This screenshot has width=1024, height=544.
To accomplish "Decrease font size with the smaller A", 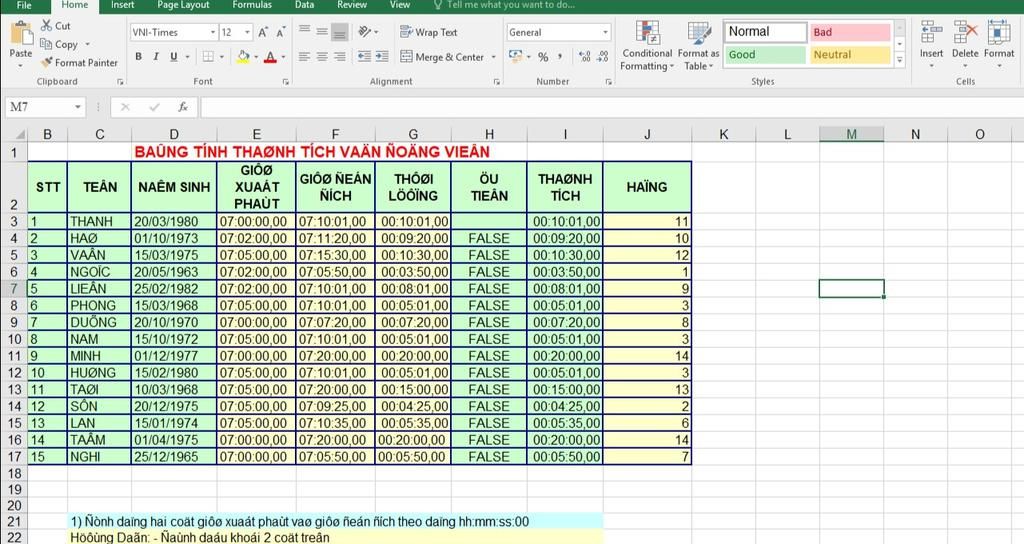I will [280, 33].
